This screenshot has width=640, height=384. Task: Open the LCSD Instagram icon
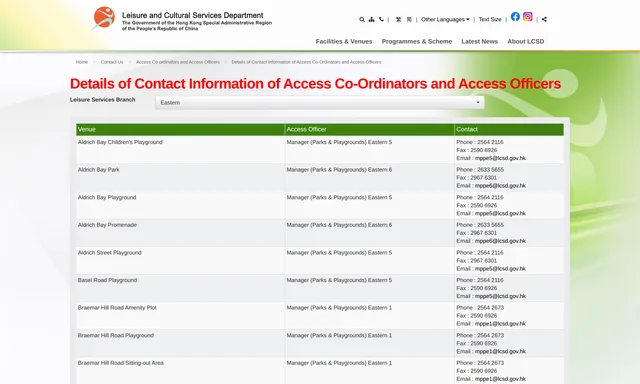(x=528, y=16)
